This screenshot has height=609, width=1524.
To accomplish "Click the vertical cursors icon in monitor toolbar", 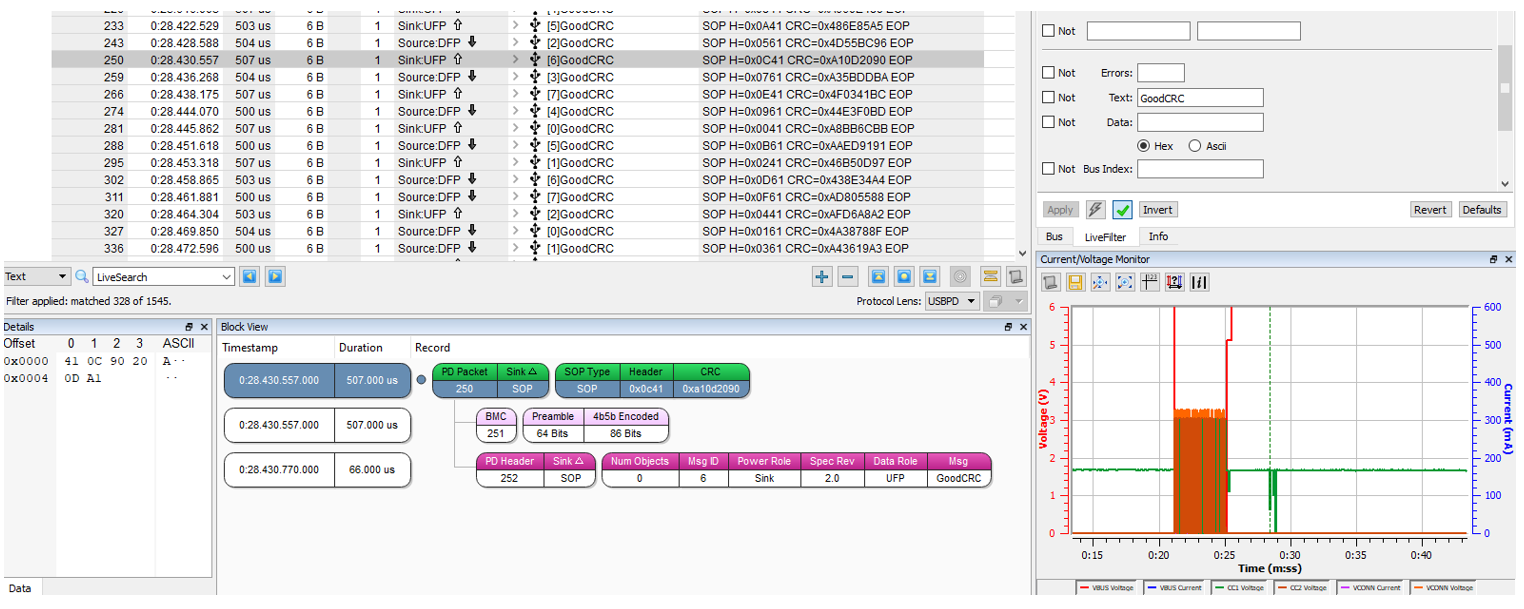I will pyautogui.click(x=1200, y=283).
